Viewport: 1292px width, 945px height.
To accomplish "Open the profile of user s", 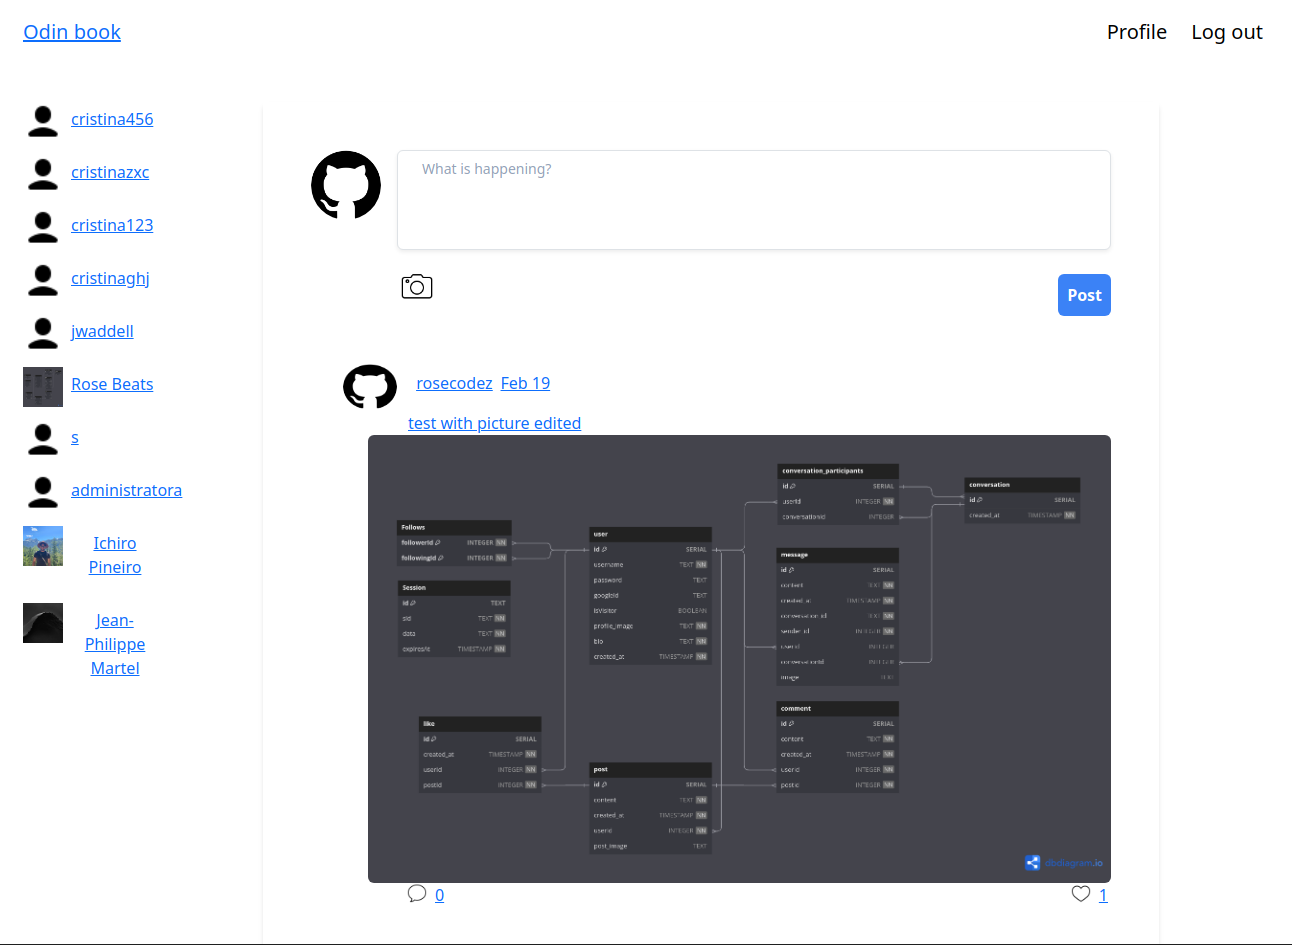I will click(75, 437).
